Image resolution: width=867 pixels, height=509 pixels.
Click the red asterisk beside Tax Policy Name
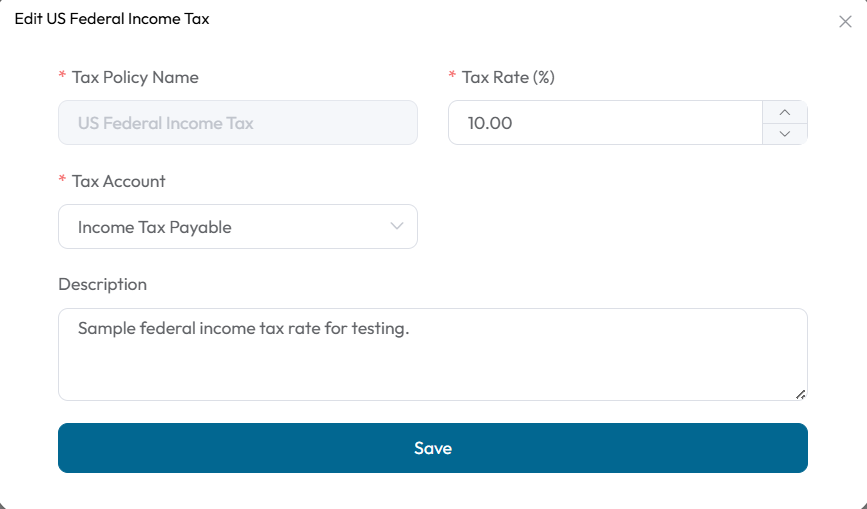62,75
